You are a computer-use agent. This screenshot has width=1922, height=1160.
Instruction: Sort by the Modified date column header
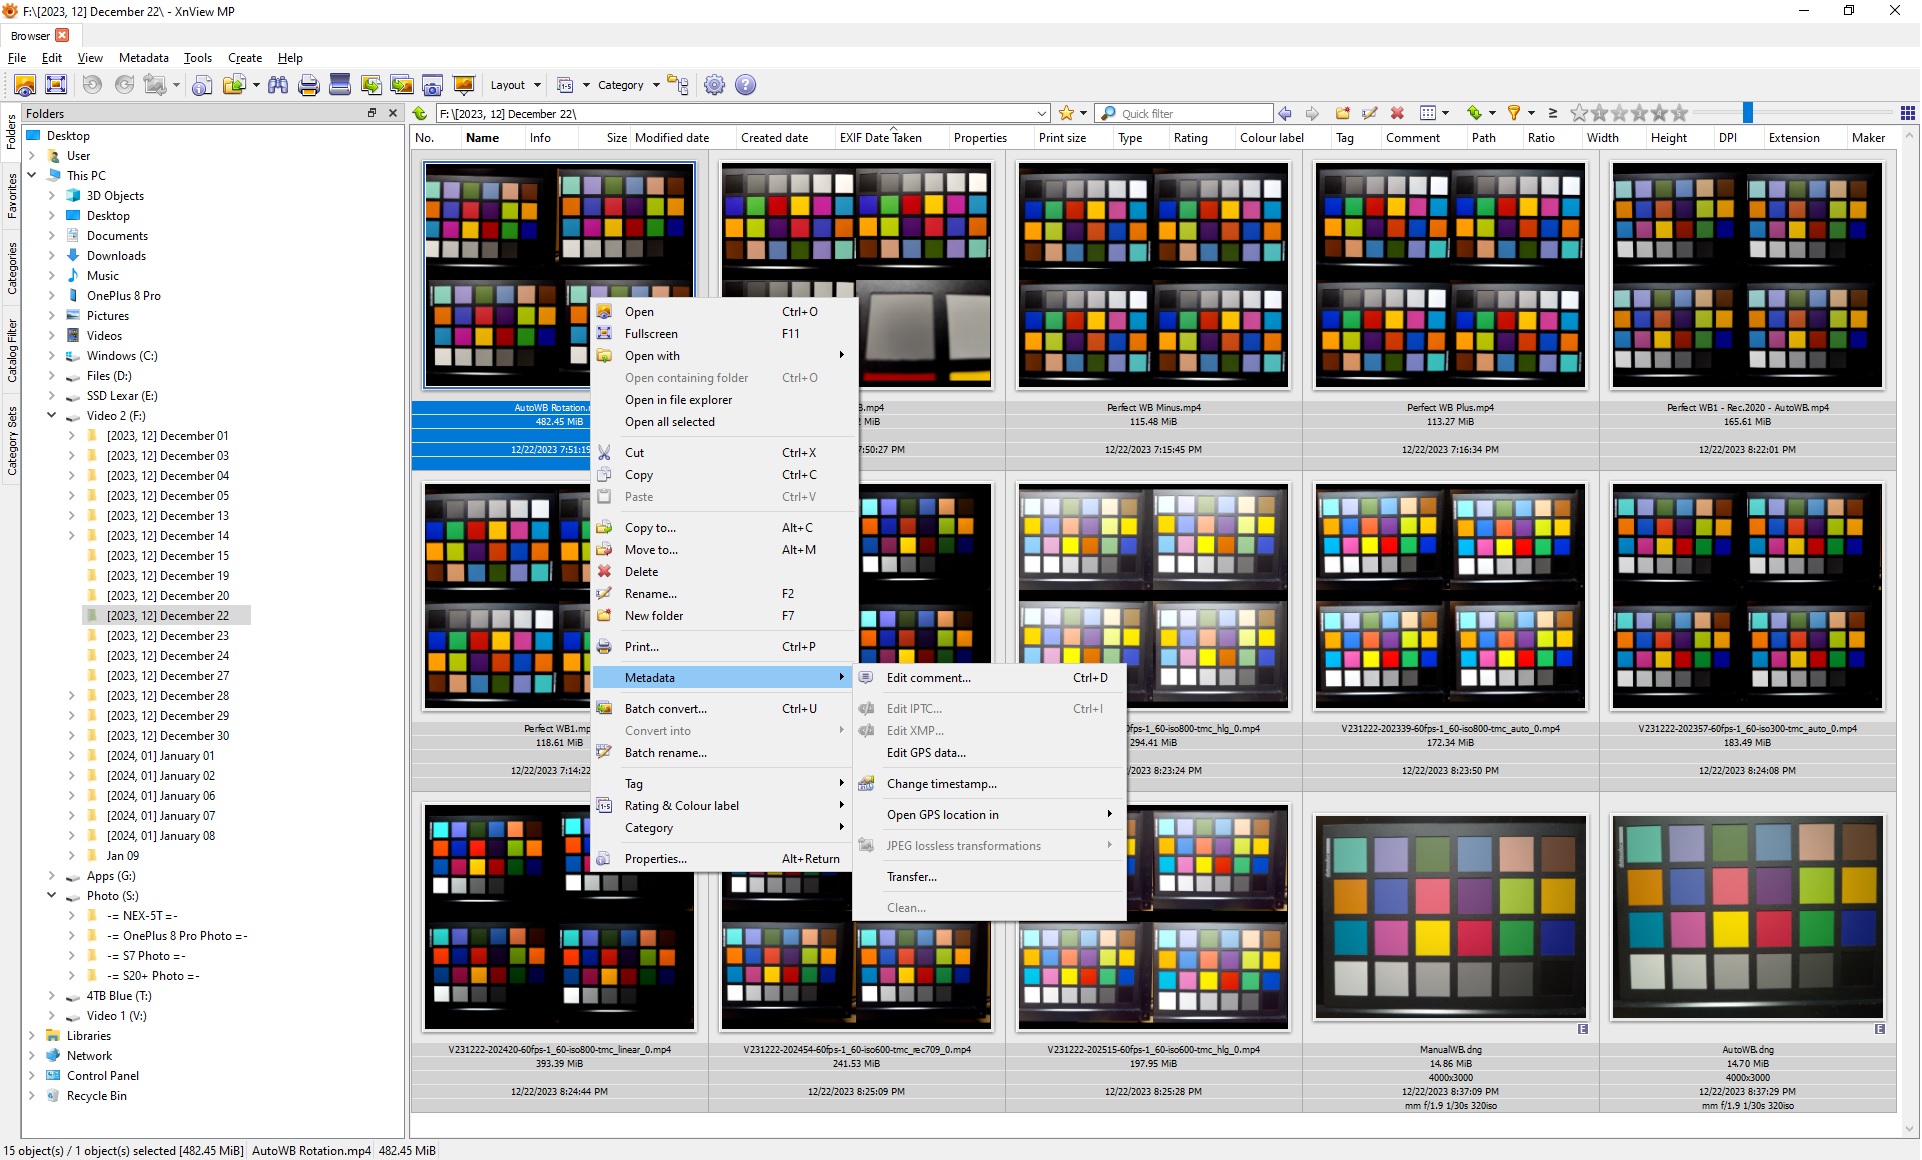click(671, 138)
